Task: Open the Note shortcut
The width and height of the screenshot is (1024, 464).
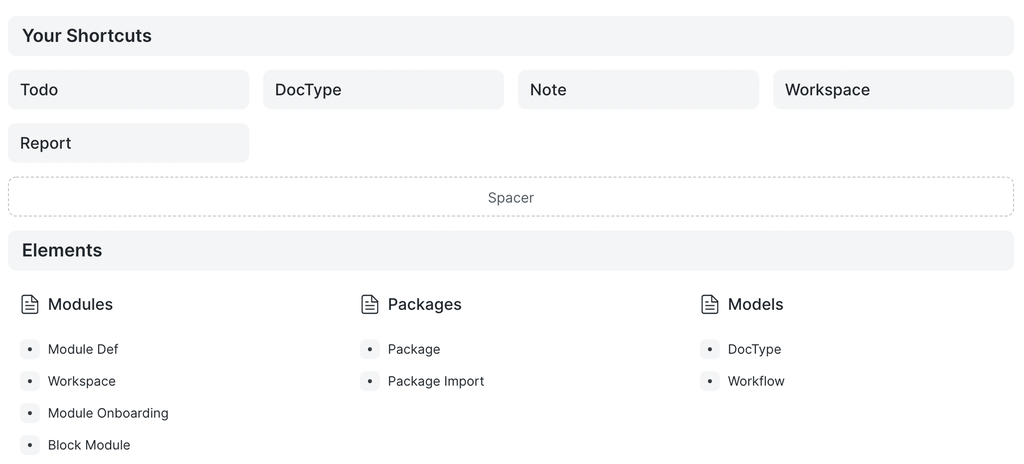Action: click(x=638, y=90)
